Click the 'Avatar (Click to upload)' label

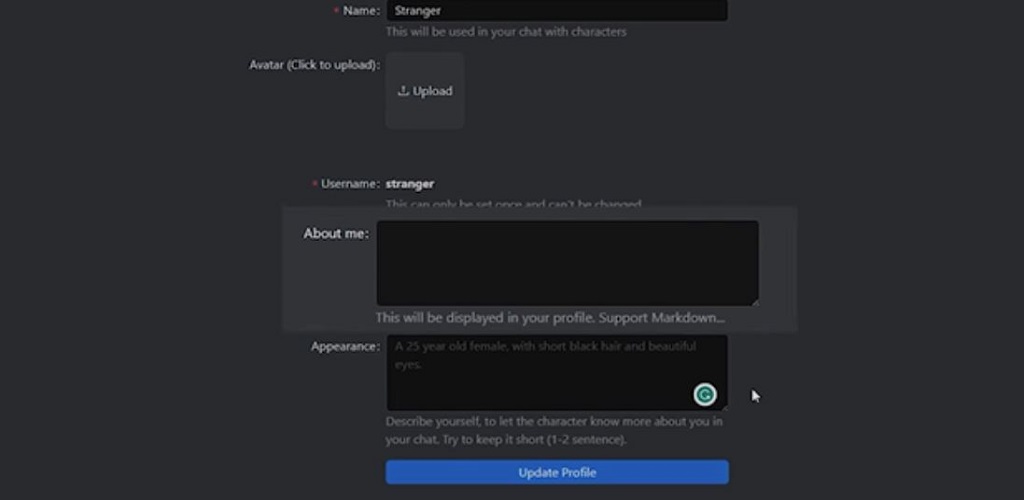314,65
